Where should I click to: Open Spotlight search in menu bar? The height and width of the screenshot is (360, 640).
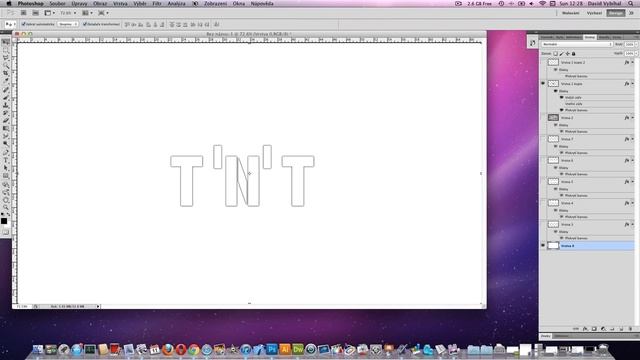point(631,3)
